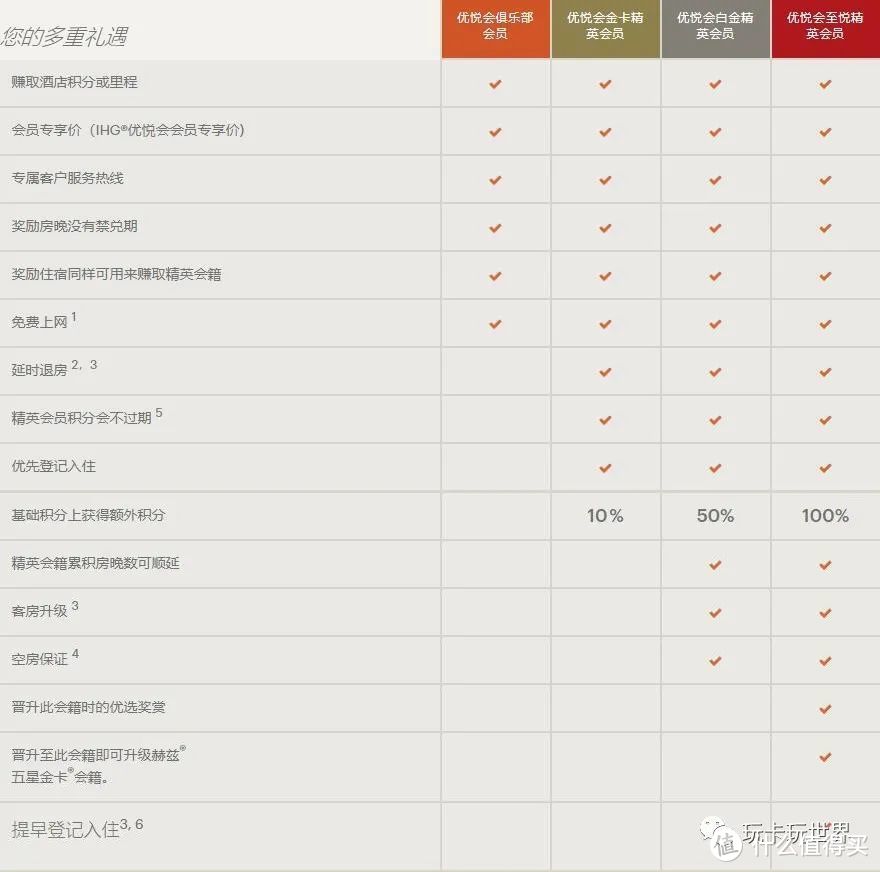Toggle the 俱乐部会员 checkmark for 赚取酒店积分或里程
The width and height of the screenshot is (880, 872).
coord(495,84)
